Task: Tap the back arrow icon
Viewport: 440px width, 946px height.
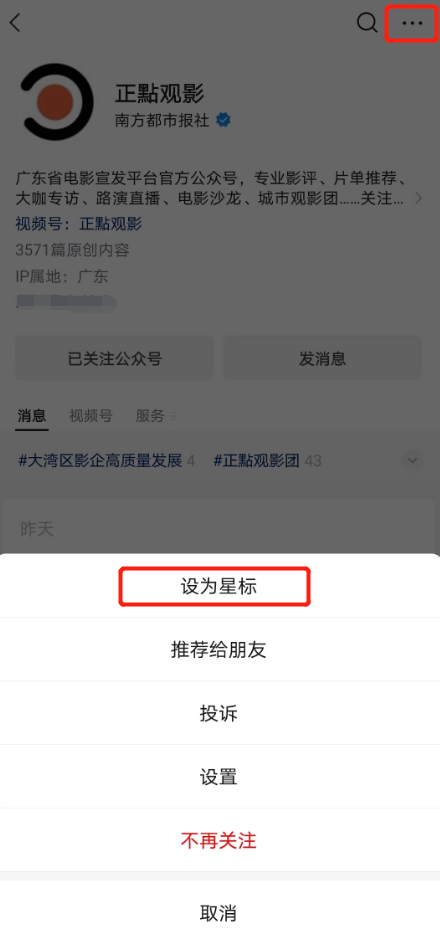Action: (15, 23)
